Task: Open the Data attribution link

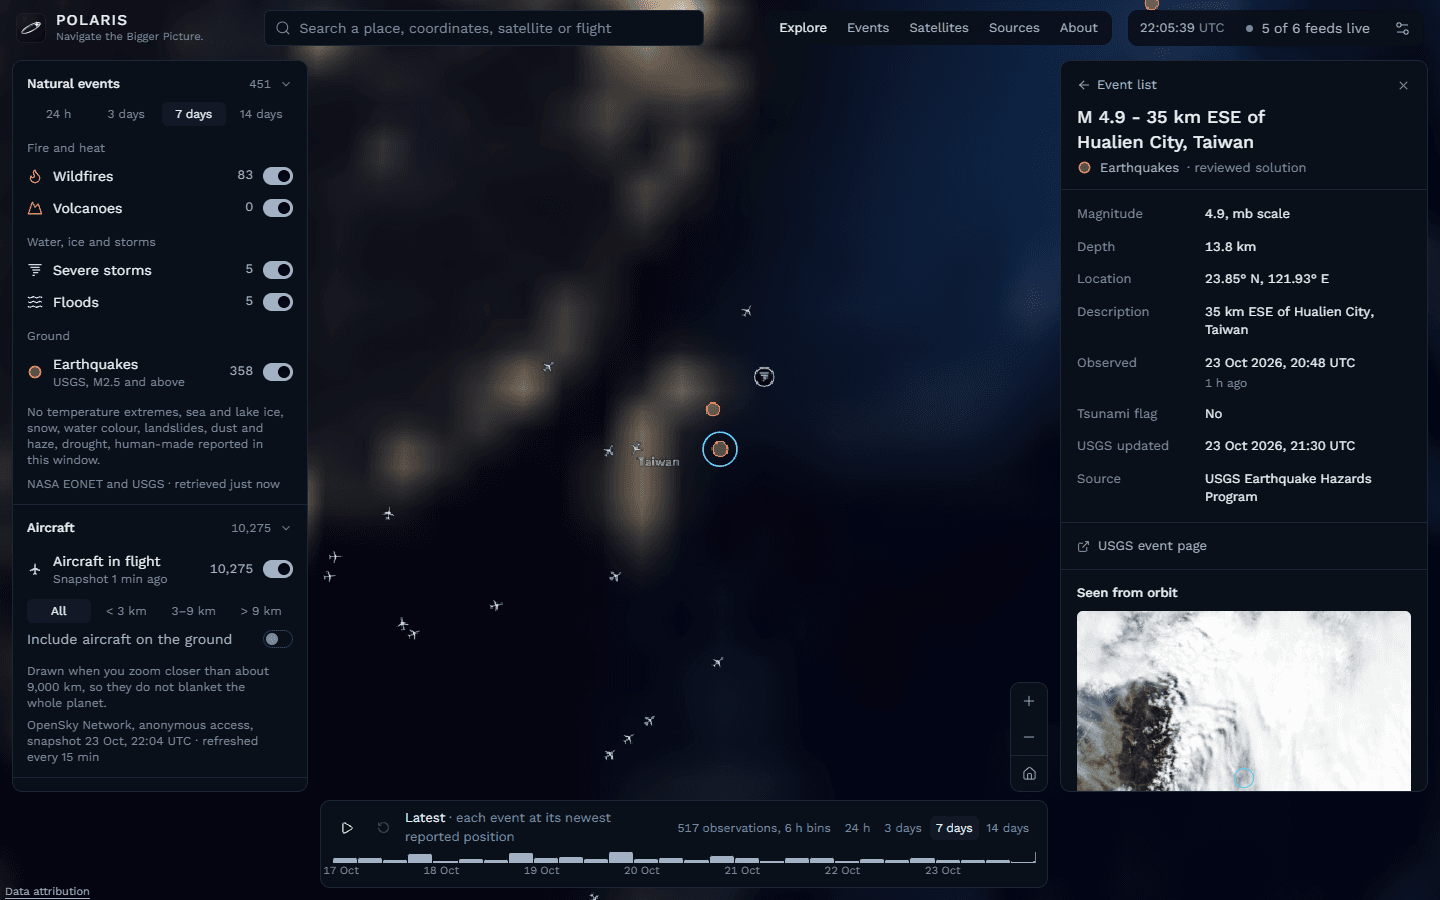Action: tap(47, 891)
